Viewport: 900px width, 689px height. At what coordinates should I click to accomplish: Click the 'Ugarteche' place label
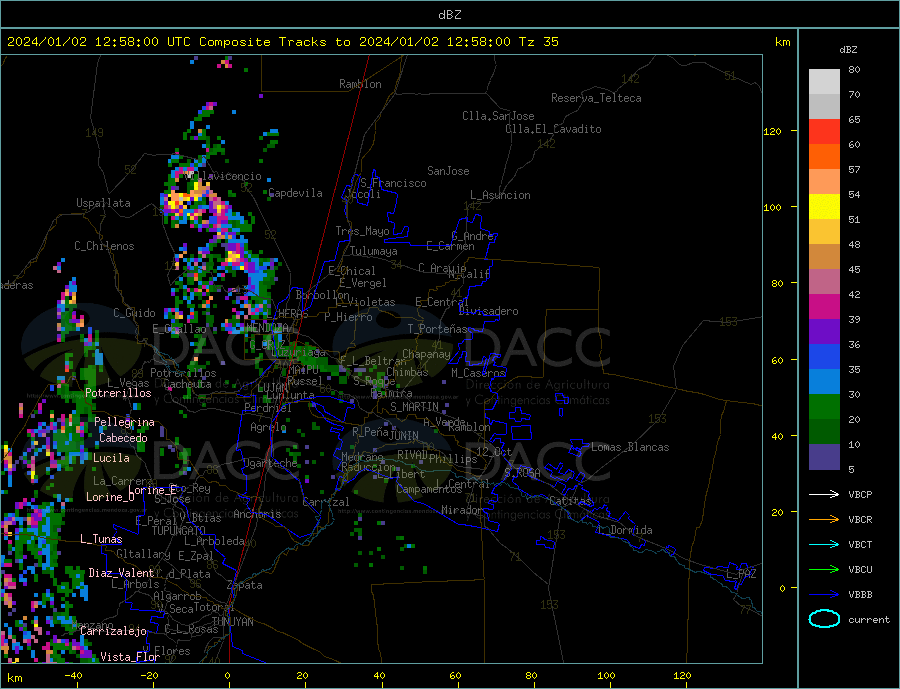pyautogui.click(x=270, y=463)
